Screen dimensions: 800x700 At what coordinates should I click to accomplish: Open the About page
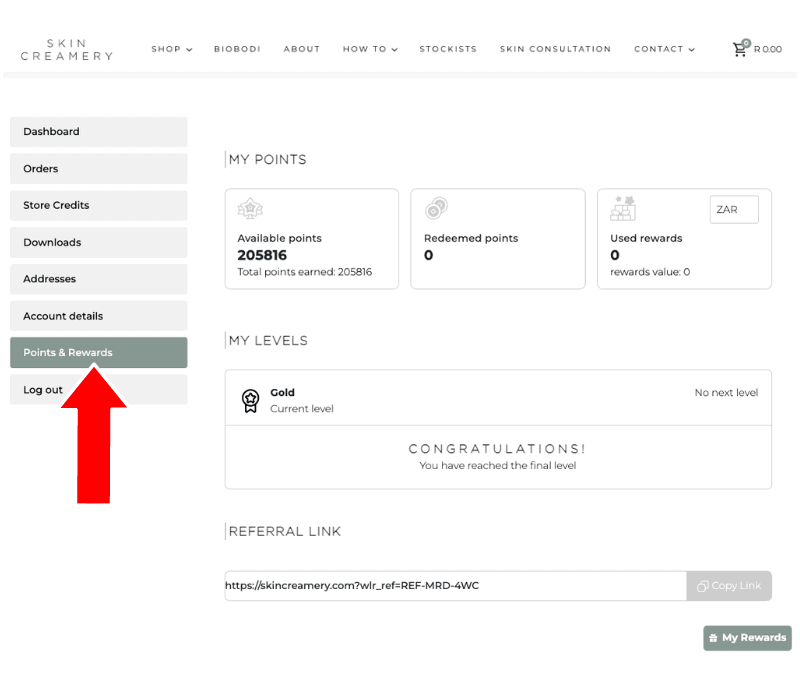(301, 49)
